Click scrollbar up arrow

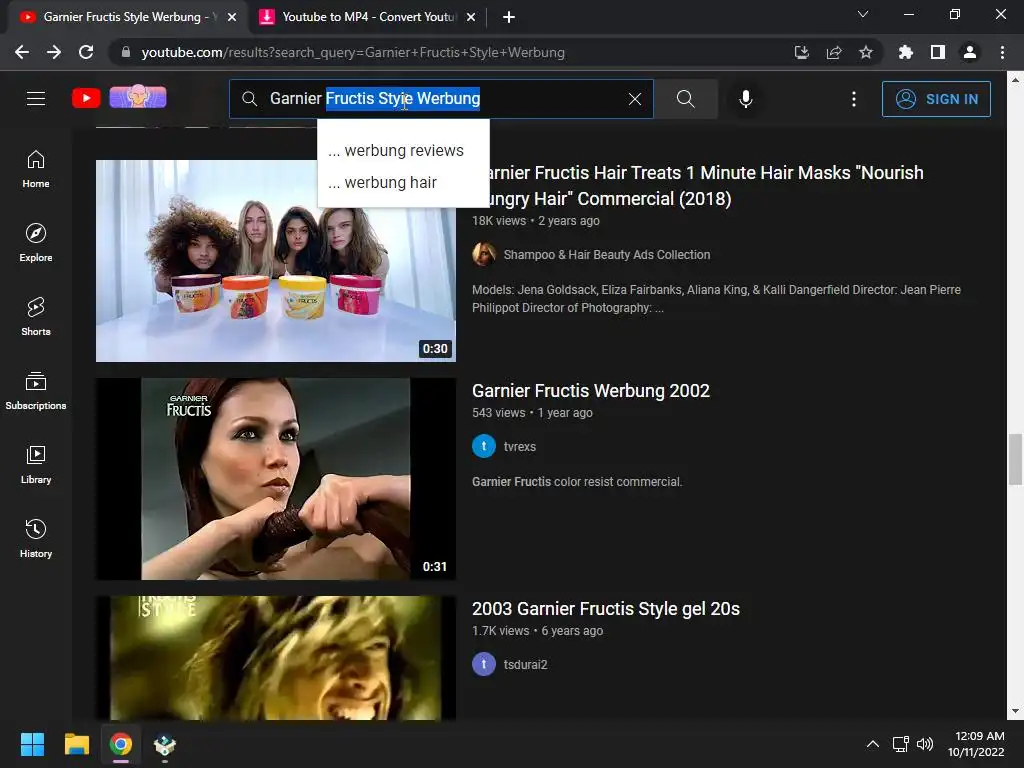click(1015, 80)
